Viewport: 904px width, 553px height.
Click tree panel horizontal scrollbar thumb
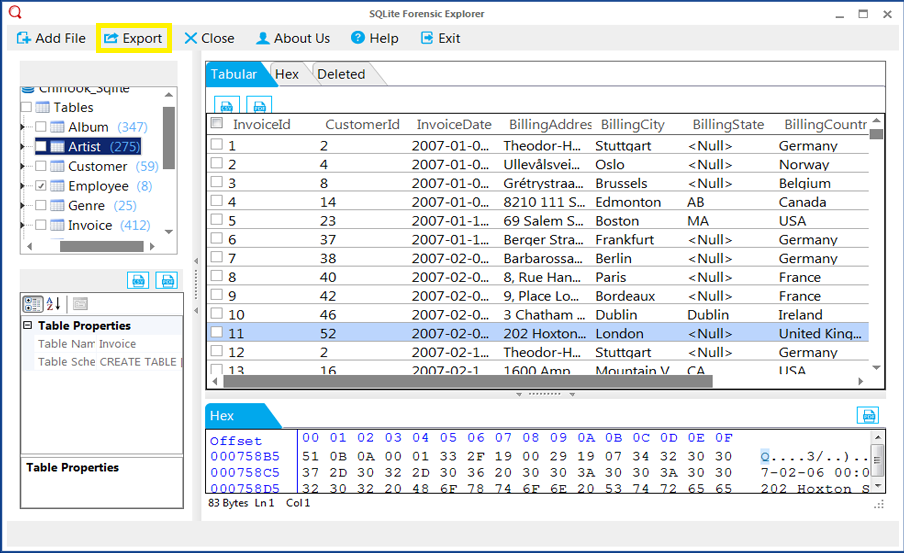[x=101, y=246]
